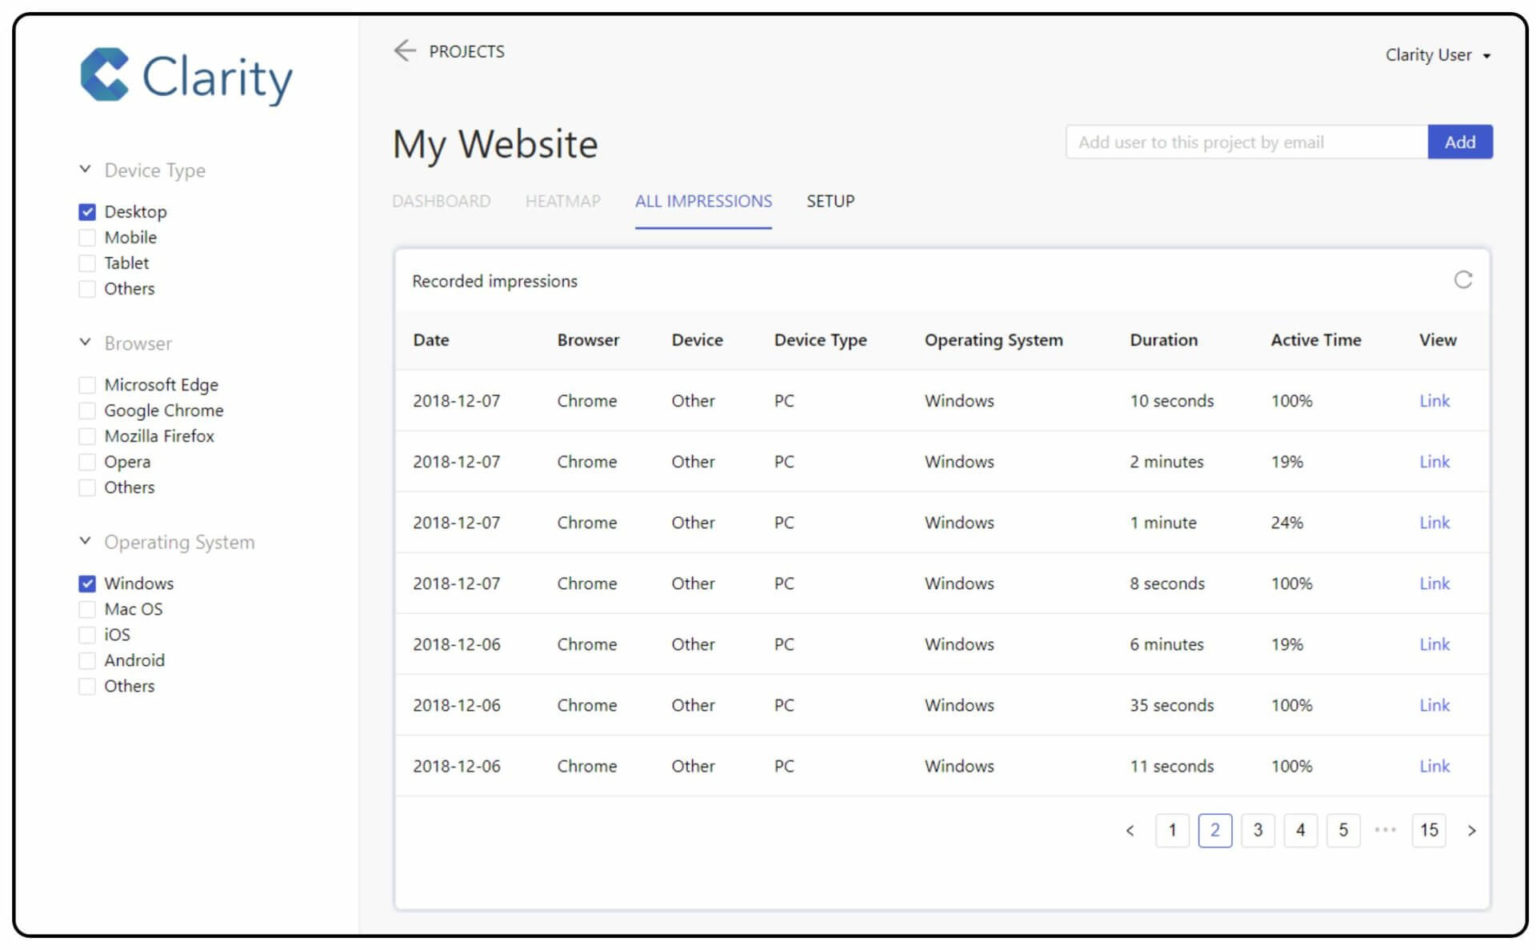Click the add user by email field

[1245, 141]
